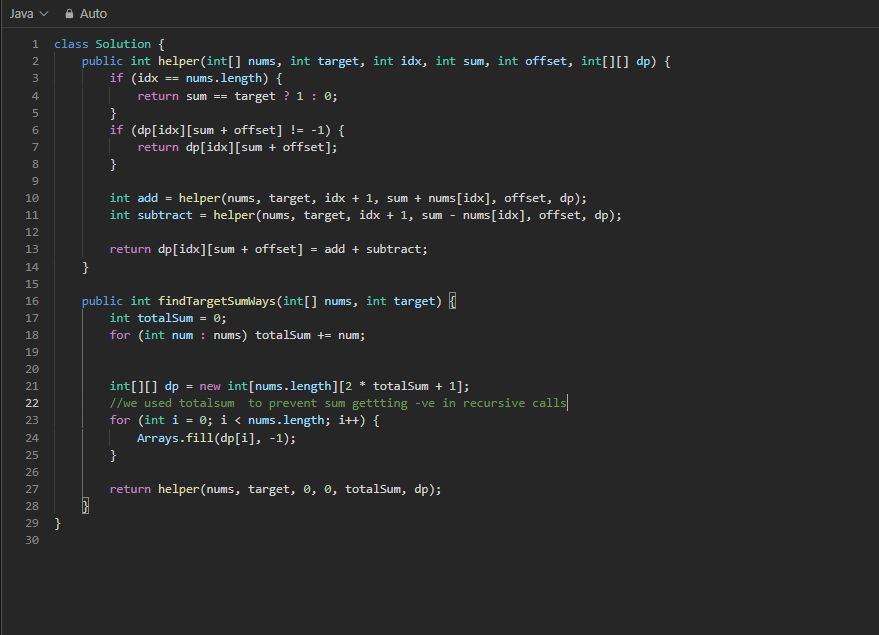Click 'return helper(nums, target, 0, 0, totalSum, dp);'
Screen dimensions: 879x635
tap(275, 489)
